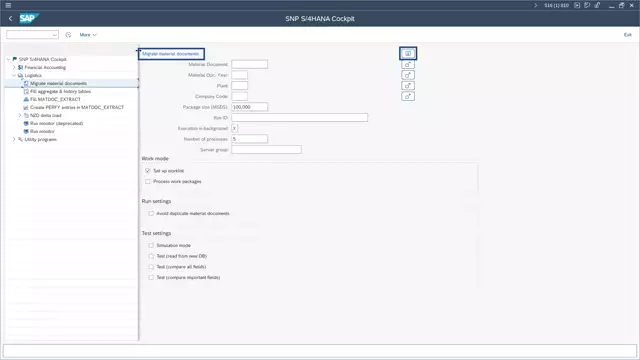
Task: Click the SAP logo
Action: click(29, 18)
